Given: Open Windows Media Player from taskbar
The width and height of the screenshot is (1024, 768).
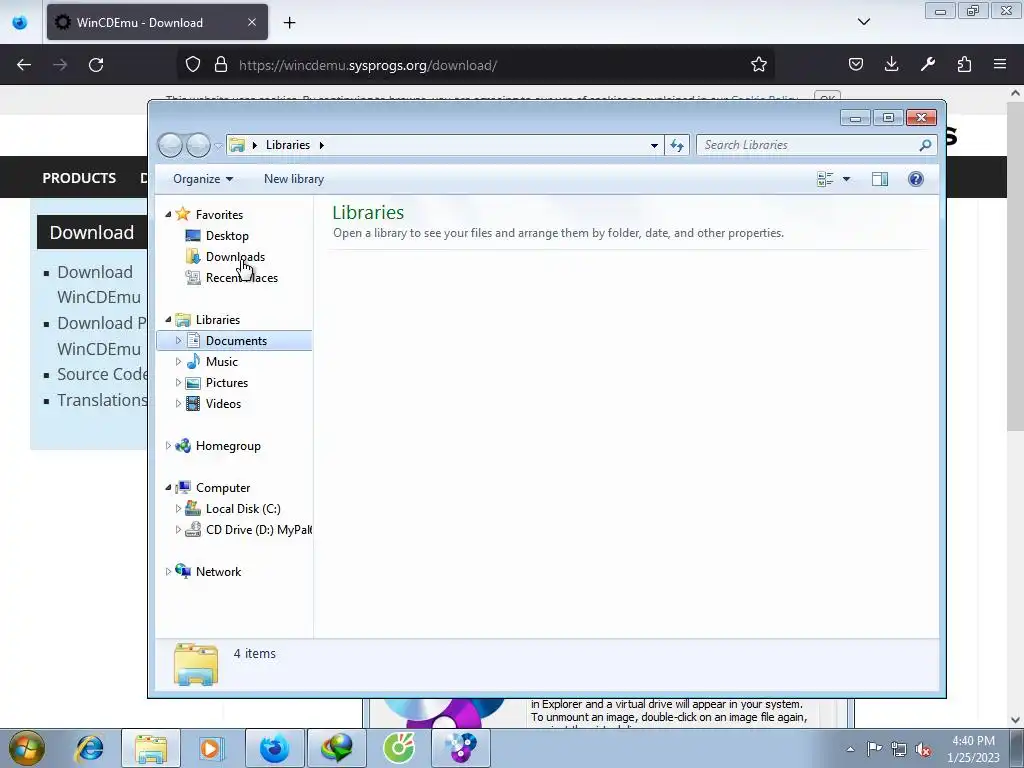Looking at the screenshot, I should (211, 748).
